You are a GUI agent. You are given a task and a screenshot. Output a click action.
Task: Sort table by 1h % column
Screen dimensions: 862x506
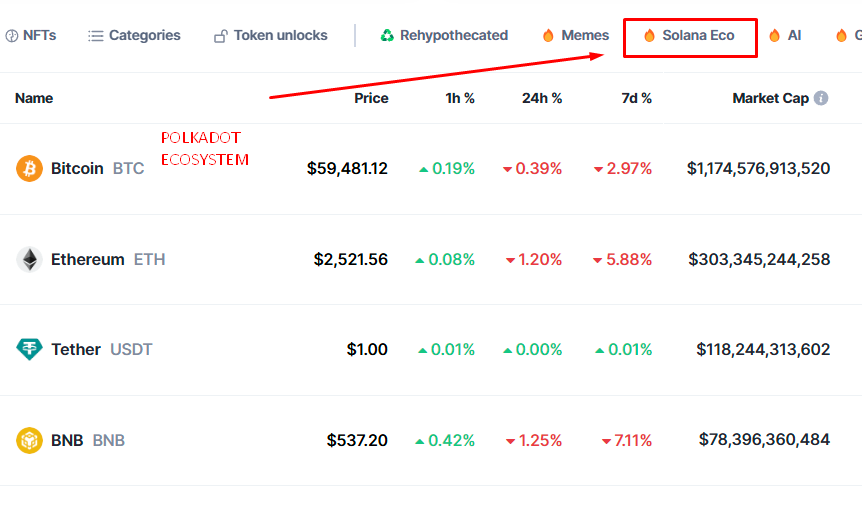click(460, 98)
